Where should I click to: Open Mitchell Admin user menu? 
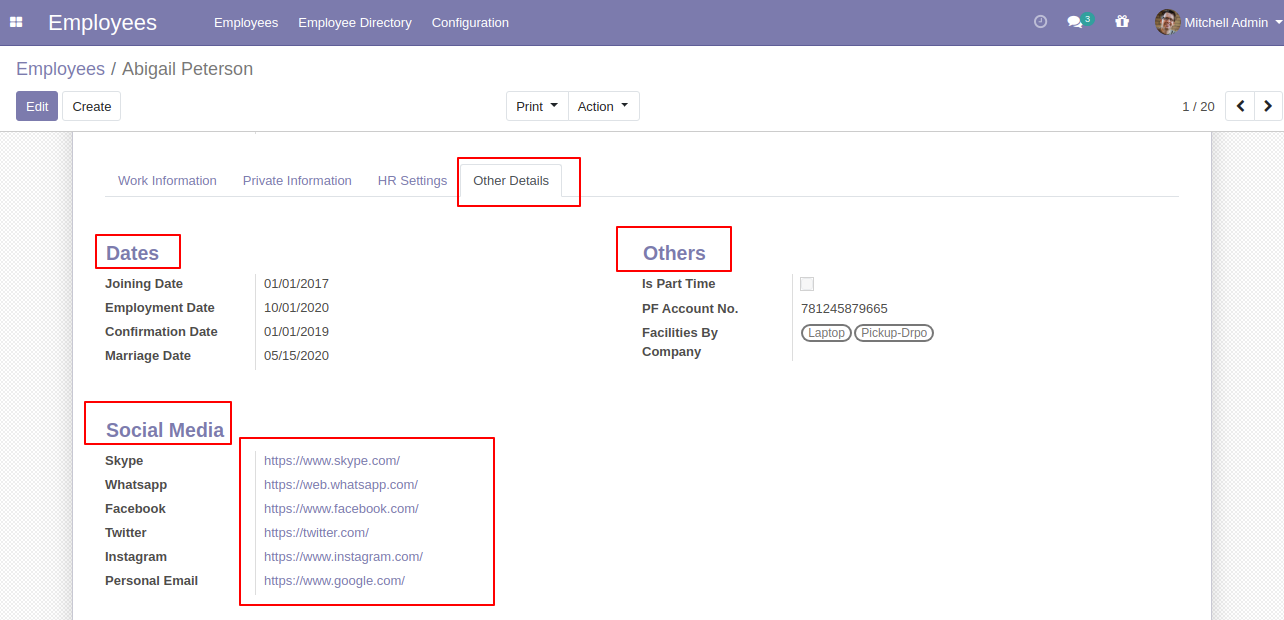coord(1219,22)
